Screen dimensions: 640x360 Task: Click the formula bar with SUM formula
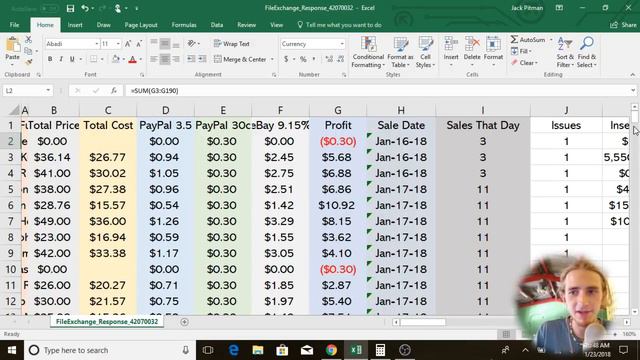pos(378,91)
